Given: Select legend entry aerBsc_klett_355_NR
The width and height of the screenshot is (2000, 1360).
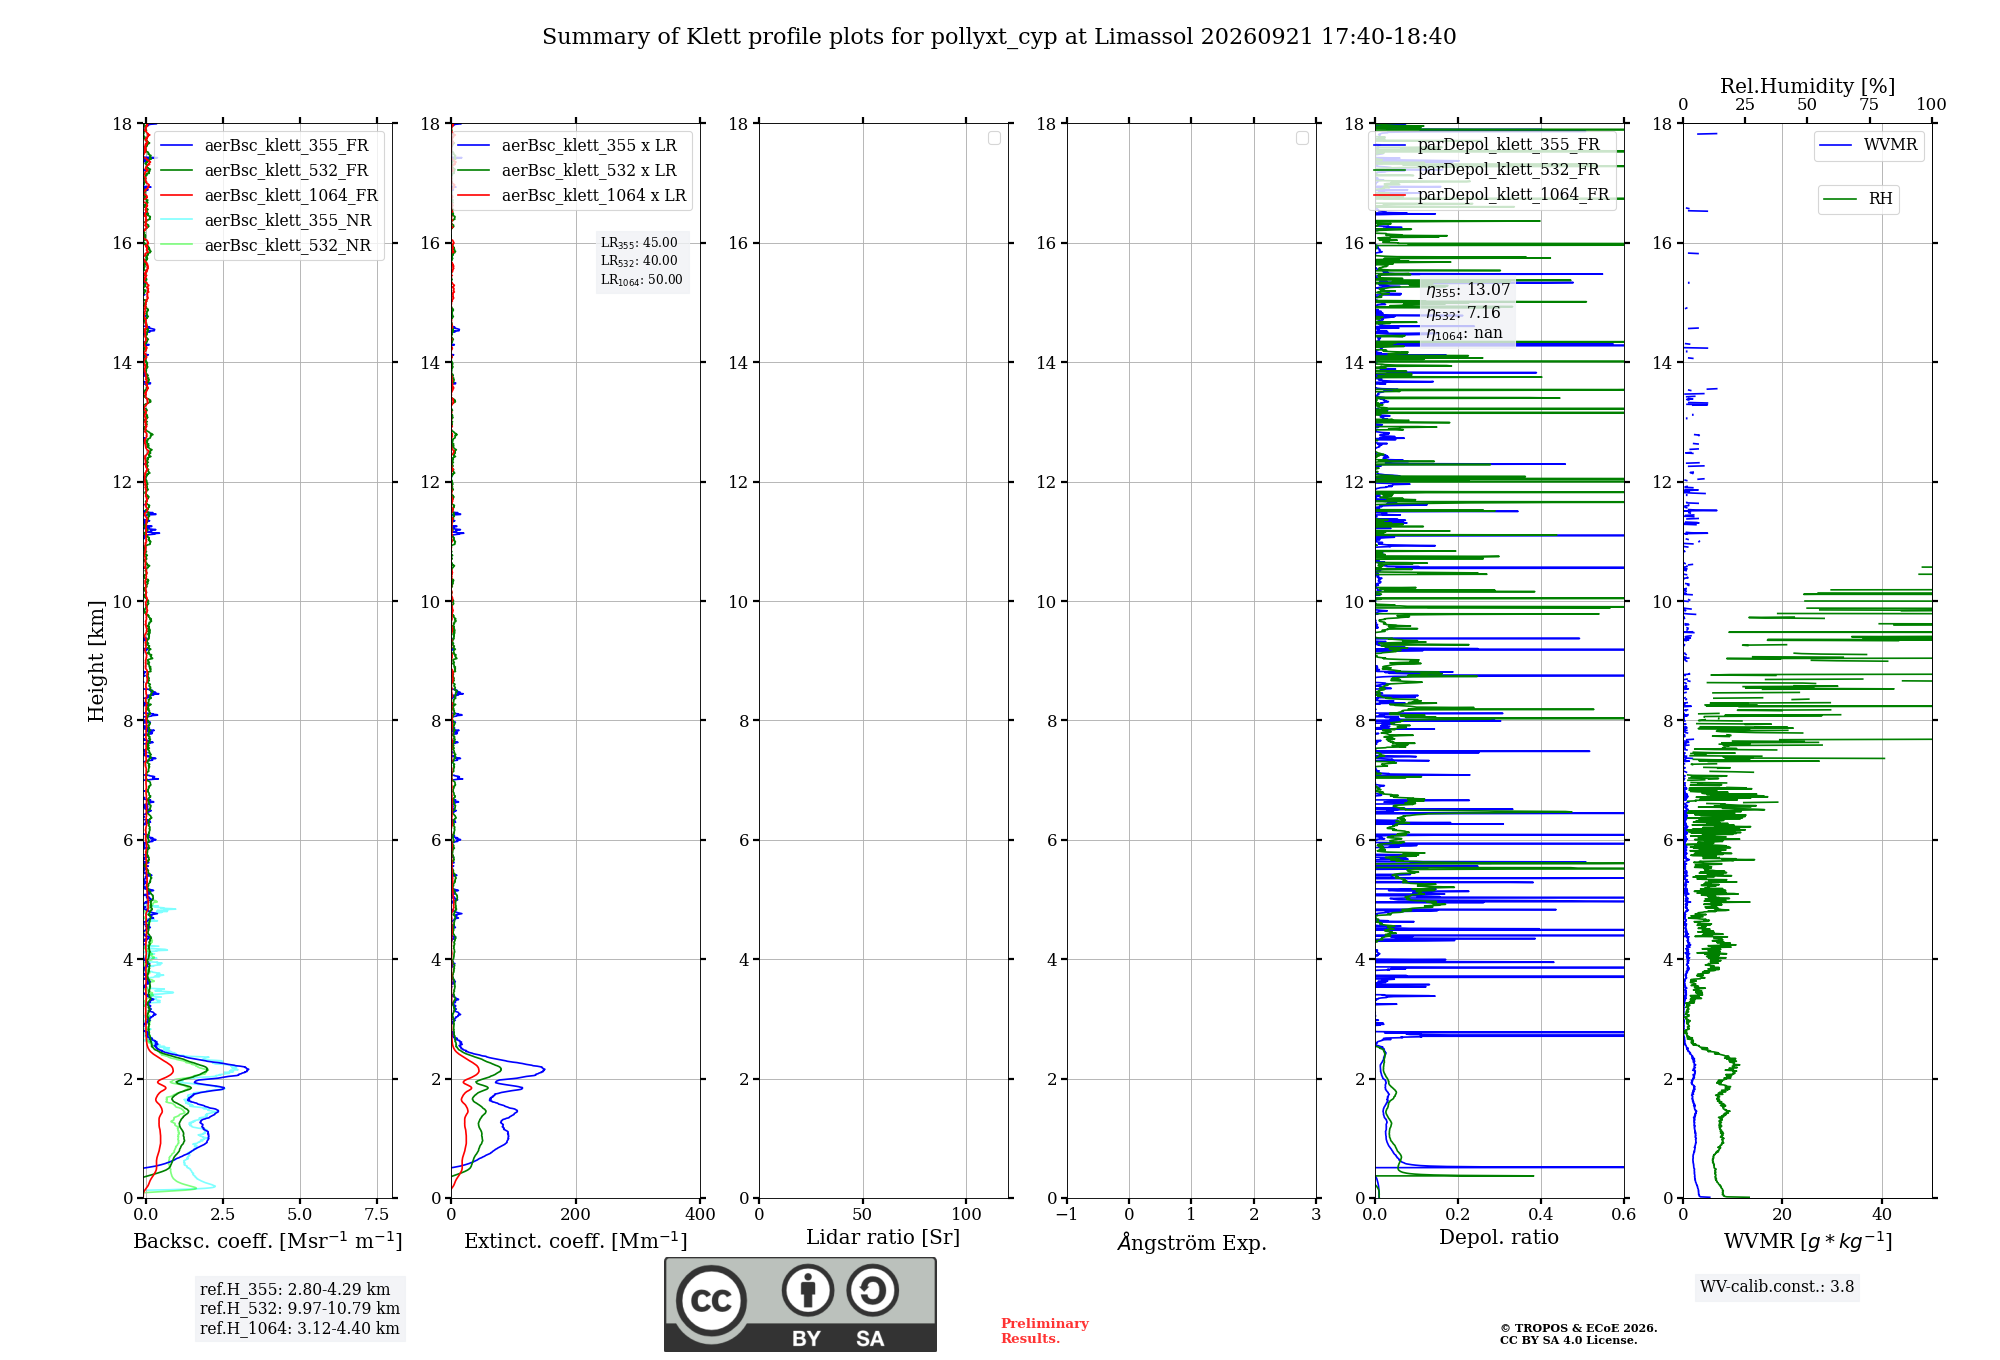Looking at the screenshot, I should [x=268, y=220].
